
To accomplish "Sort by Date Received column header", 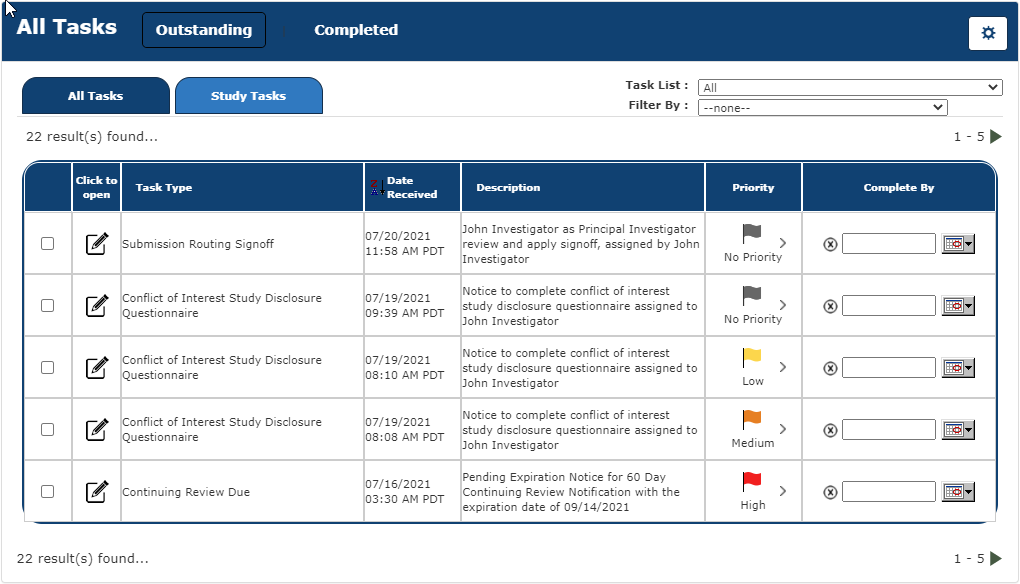I will coord(412,187).
